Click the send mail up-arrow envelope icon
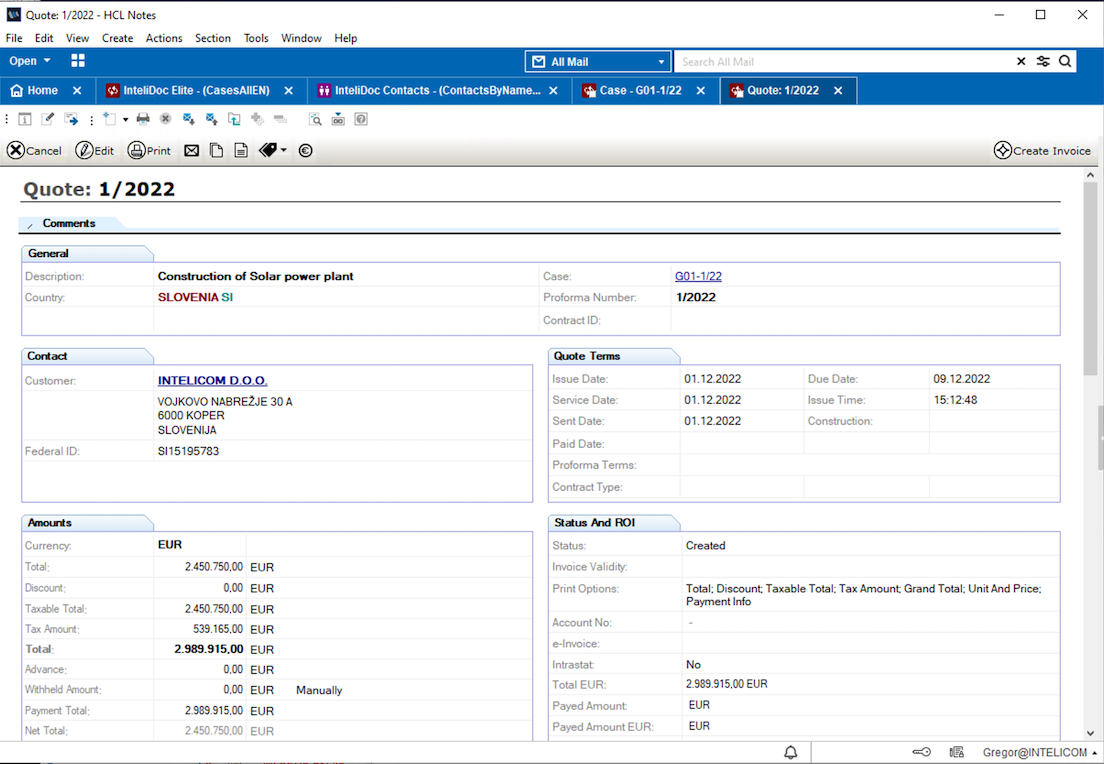The height and width of the screenshot is (764, 1104). pyautogui.click(x=212, y=119)
